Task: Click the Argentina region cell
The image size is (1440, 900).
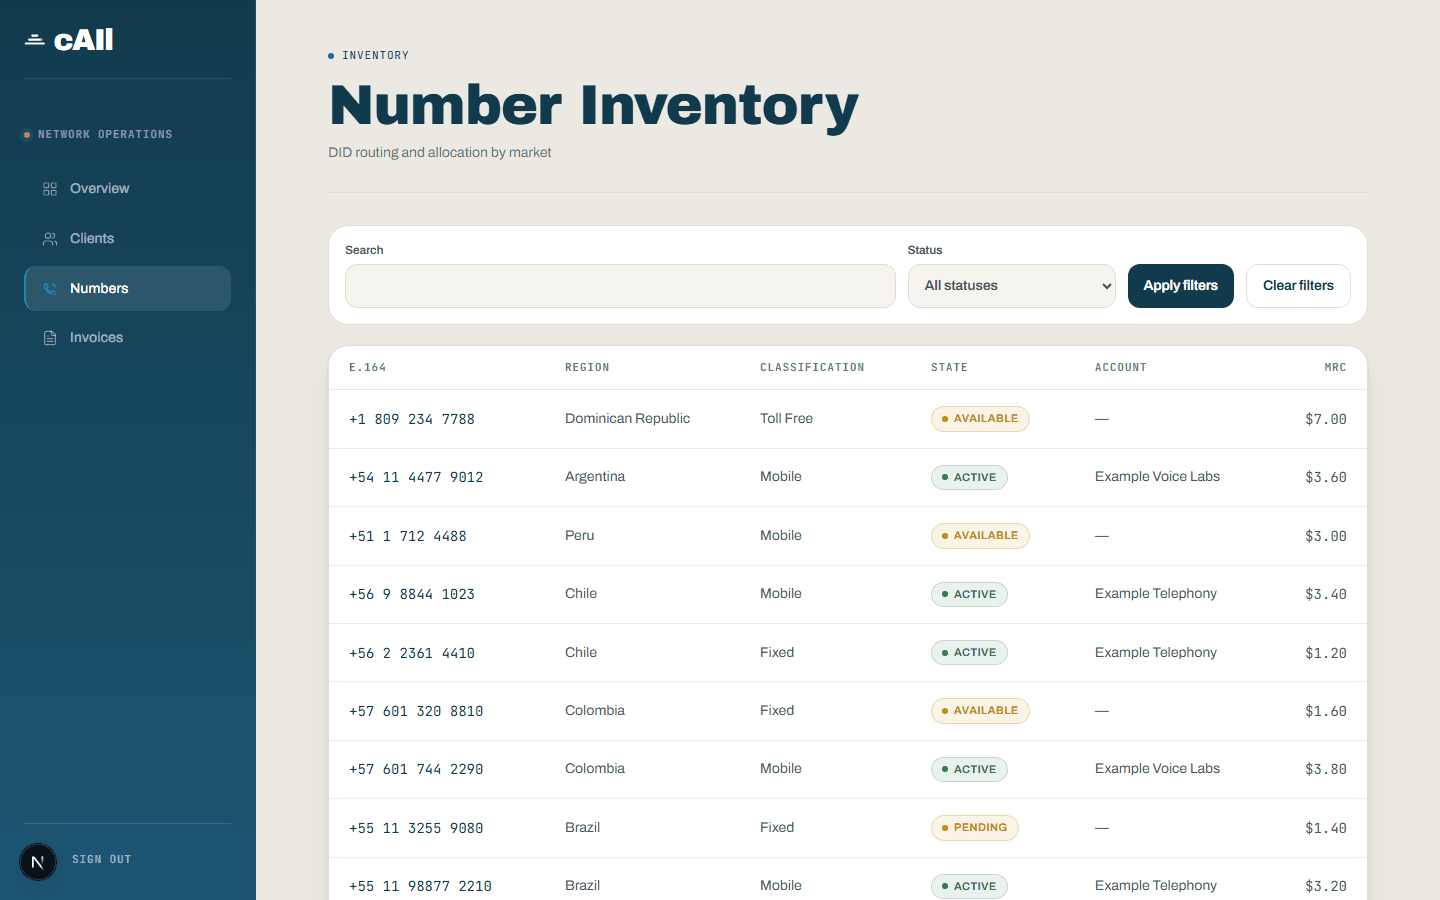Action: (x=595, y=477)
